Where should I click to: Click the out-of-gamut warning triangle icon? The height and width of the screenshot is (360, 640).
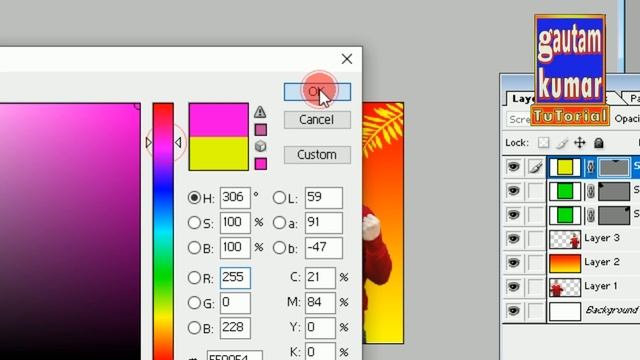260,112
